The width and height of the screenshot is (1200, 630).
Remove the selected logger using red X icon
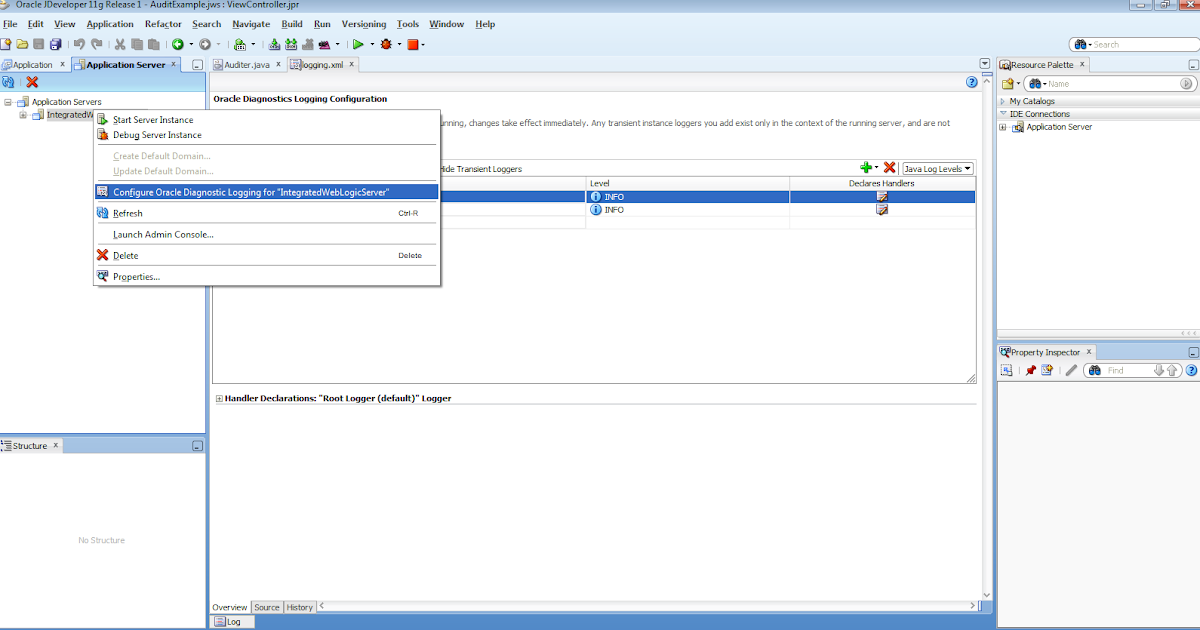[x=891, y=169]
